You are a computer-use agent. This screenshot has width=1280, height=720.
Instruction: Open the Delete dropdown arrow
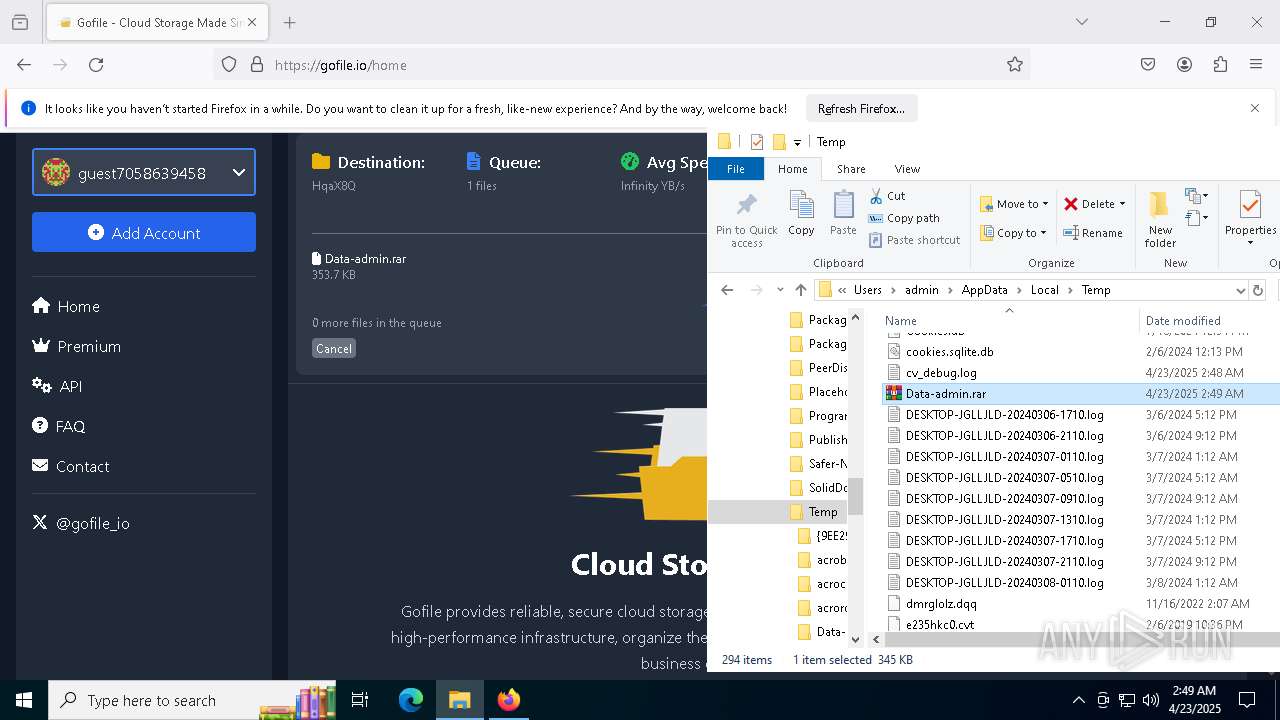point(1122,204)
